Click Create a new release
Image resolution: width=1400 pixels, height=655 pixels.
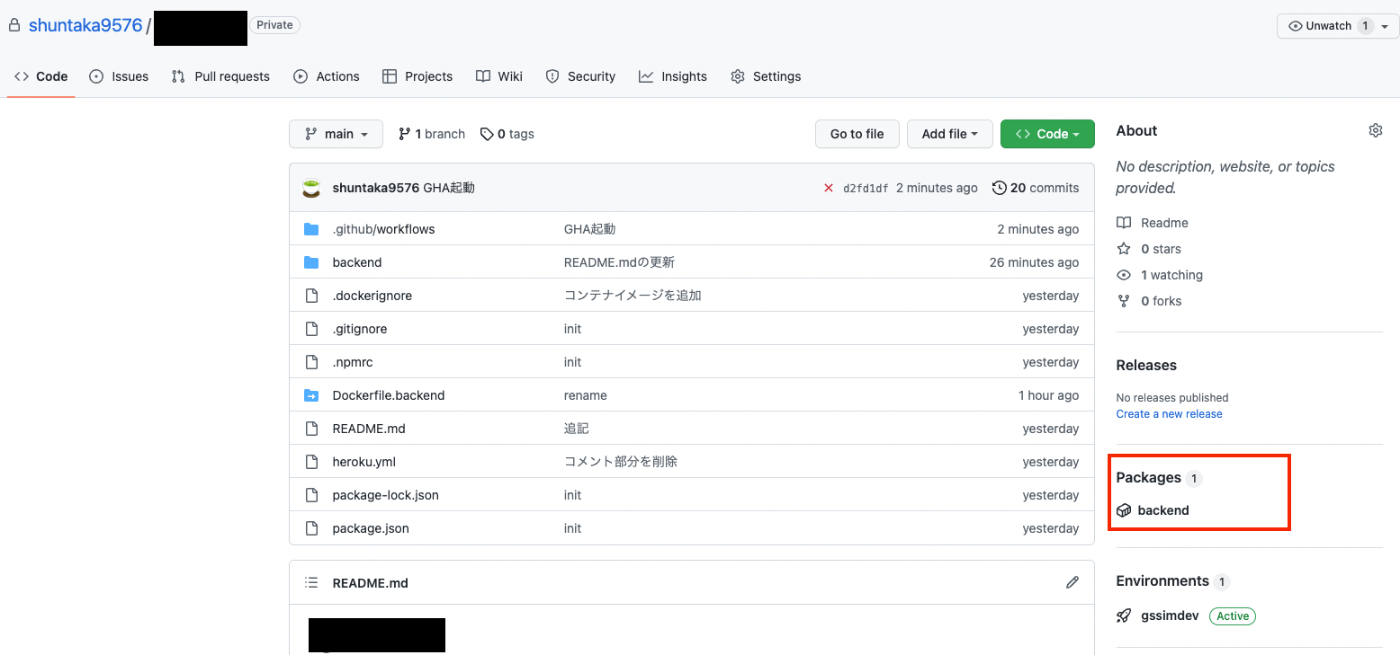(x=1169, y=414)
